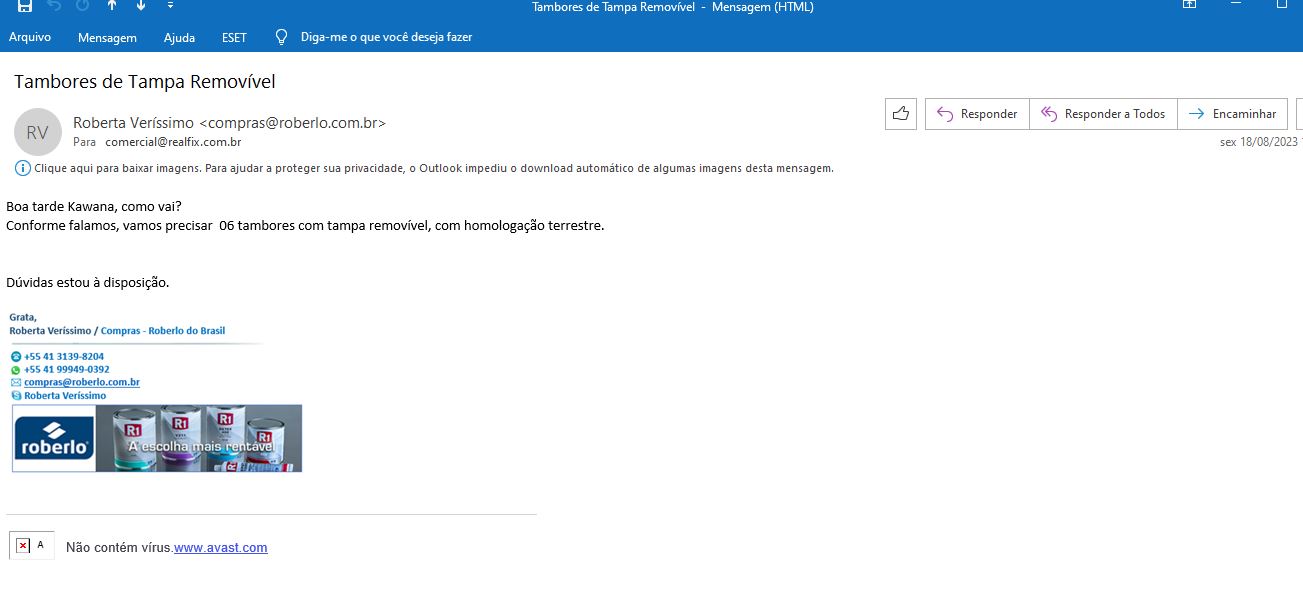Click the Save icon in the title bar
This screenshot has width=1303, height=594.
point(24,6)
